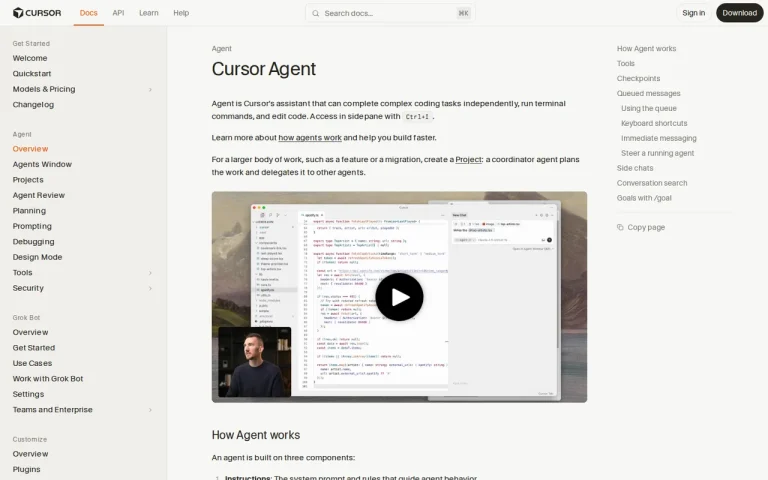The width and height of the screenshot is (768, 480).
Task: Open Agent Review page
Action: tap(39, 195)
